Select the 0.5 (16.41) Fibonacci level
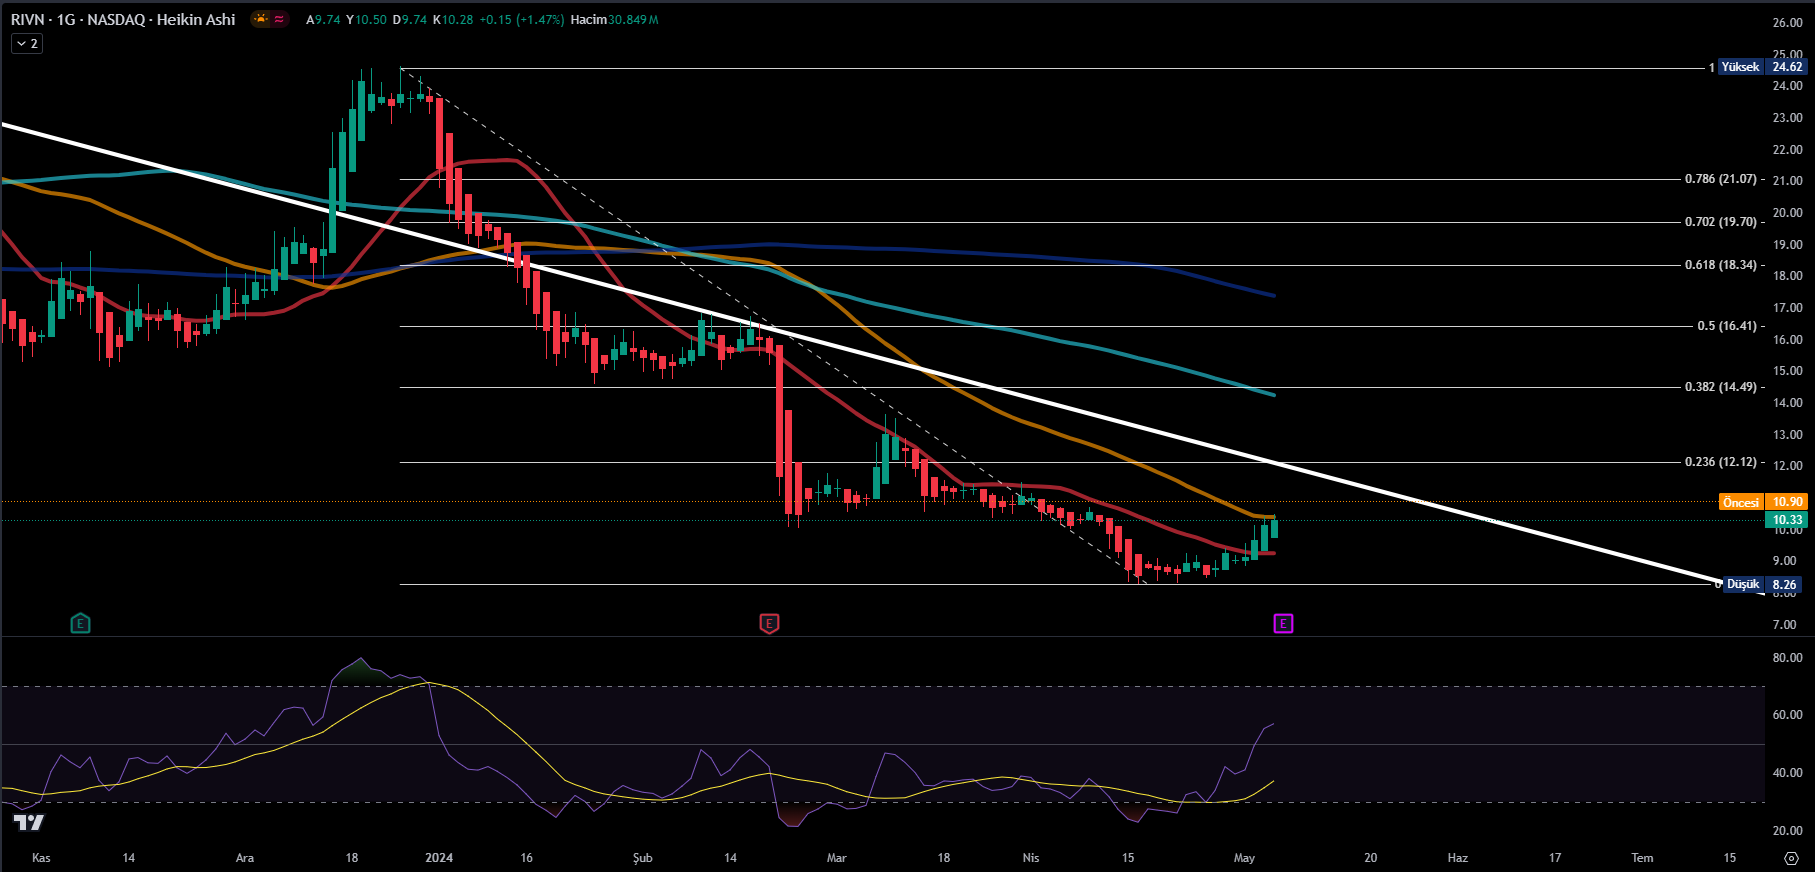Image resolution: width=1815 pixels, height=872 pixels. [1727, 326]
